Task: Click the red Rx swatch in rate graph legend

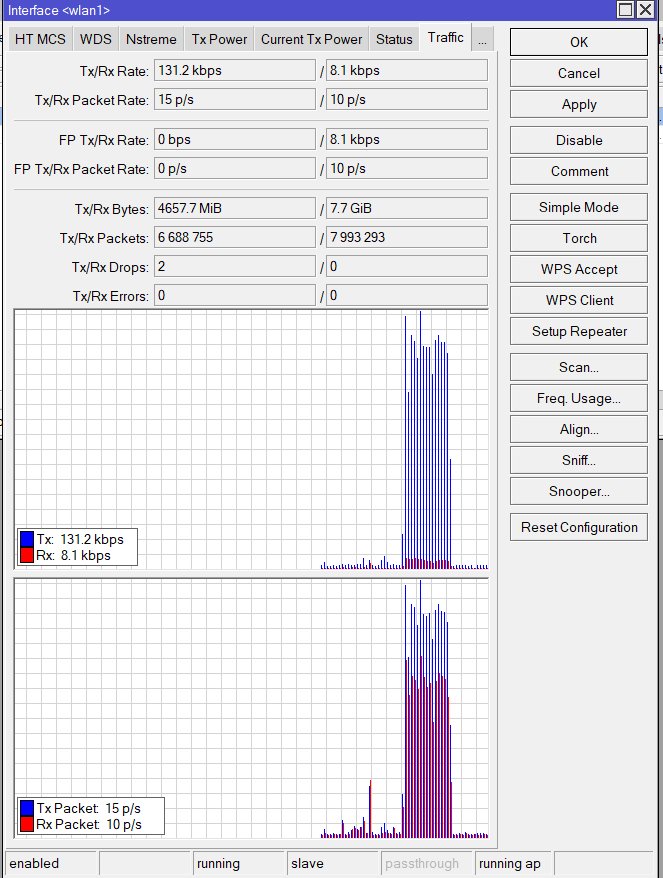Action: click(x=27, y=555)
